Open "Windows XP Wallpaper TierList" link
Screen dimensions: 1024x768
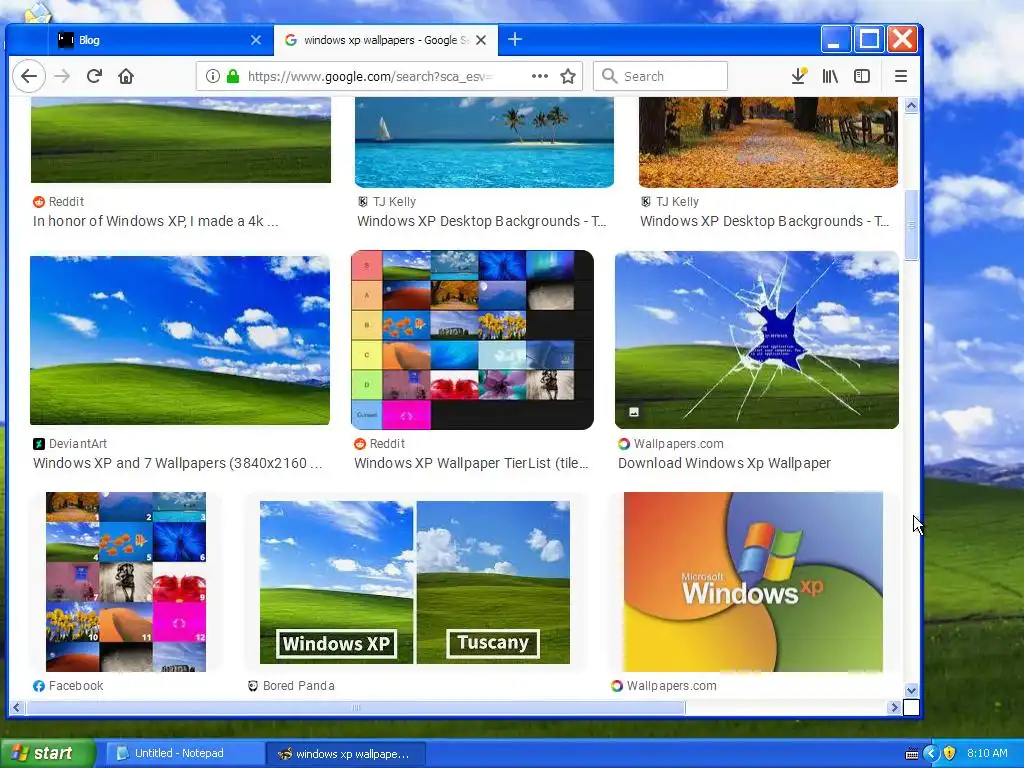click(x=471, y=463)
